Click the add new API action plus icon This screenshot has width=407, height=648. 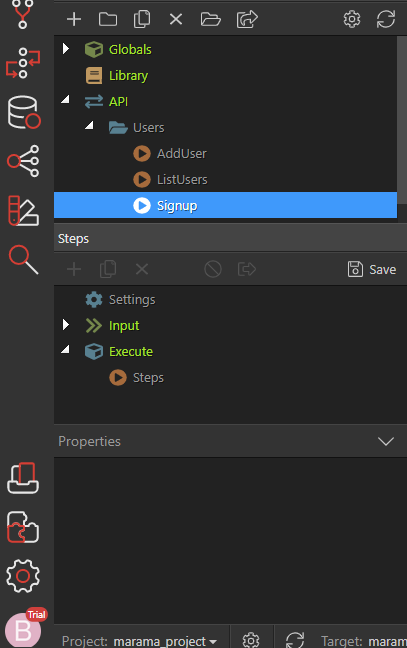coord(74,19)
